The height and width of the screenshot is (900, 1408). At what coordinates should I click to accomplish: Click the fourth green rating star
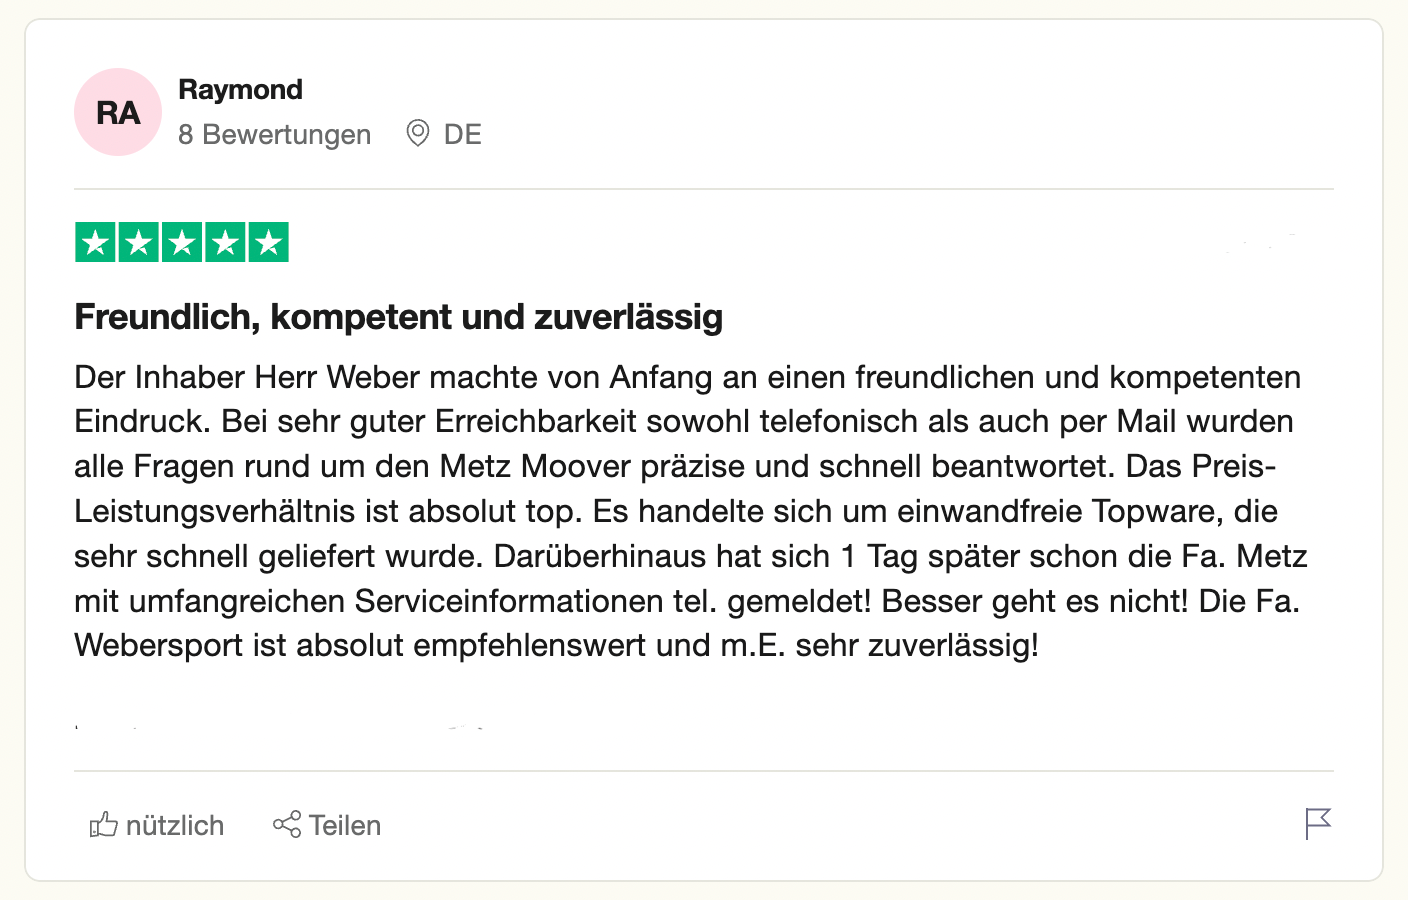[226, 242]
